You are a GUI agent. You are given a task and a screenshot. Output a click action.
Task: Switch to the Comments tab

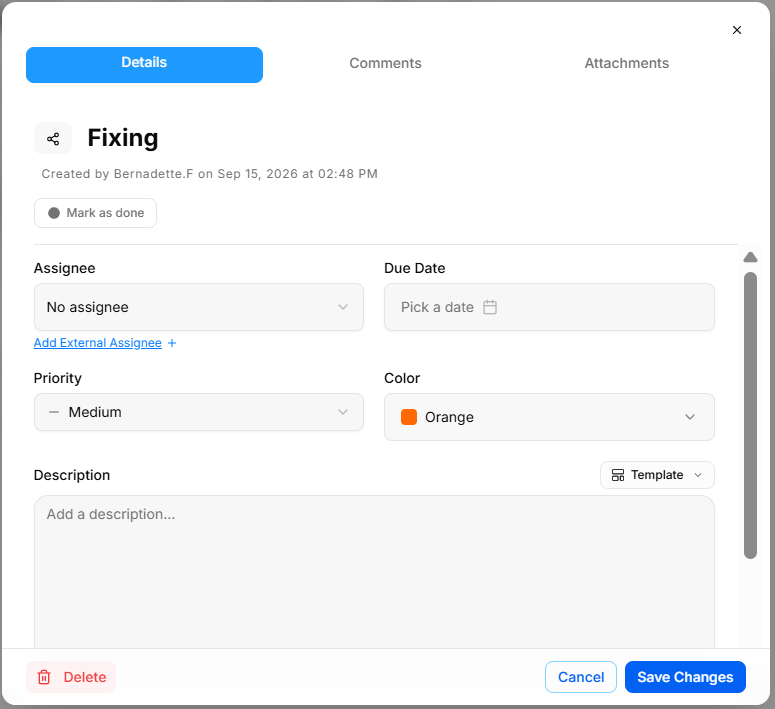point(386,63)
